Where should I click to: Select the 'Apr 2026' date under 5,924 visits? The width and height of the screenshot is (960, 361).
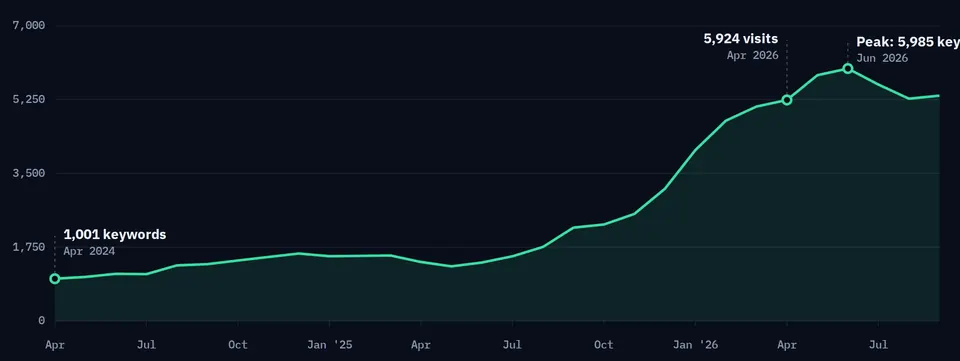pyautogui.click(x=752, y=56)
